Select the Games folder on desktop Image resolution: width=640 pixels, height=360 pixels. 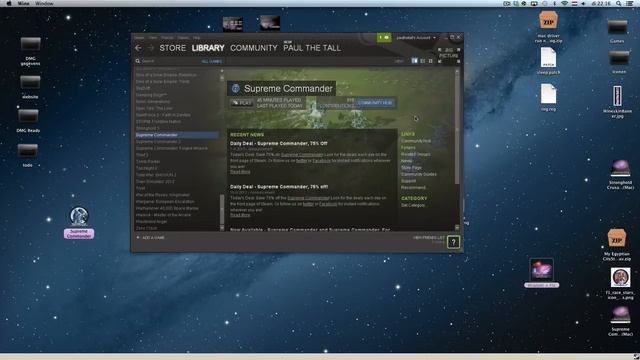pos(617,27)
